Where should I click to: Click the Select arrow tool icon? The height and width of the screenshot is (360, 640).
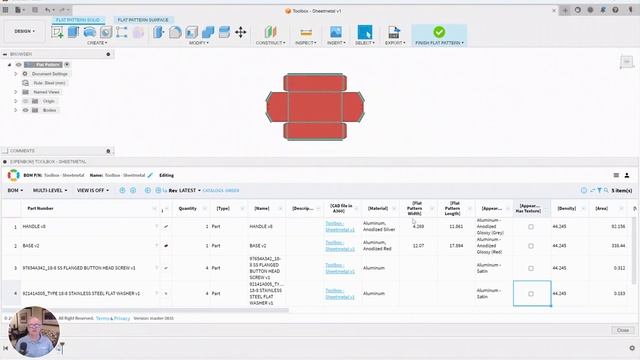[364, 32]
